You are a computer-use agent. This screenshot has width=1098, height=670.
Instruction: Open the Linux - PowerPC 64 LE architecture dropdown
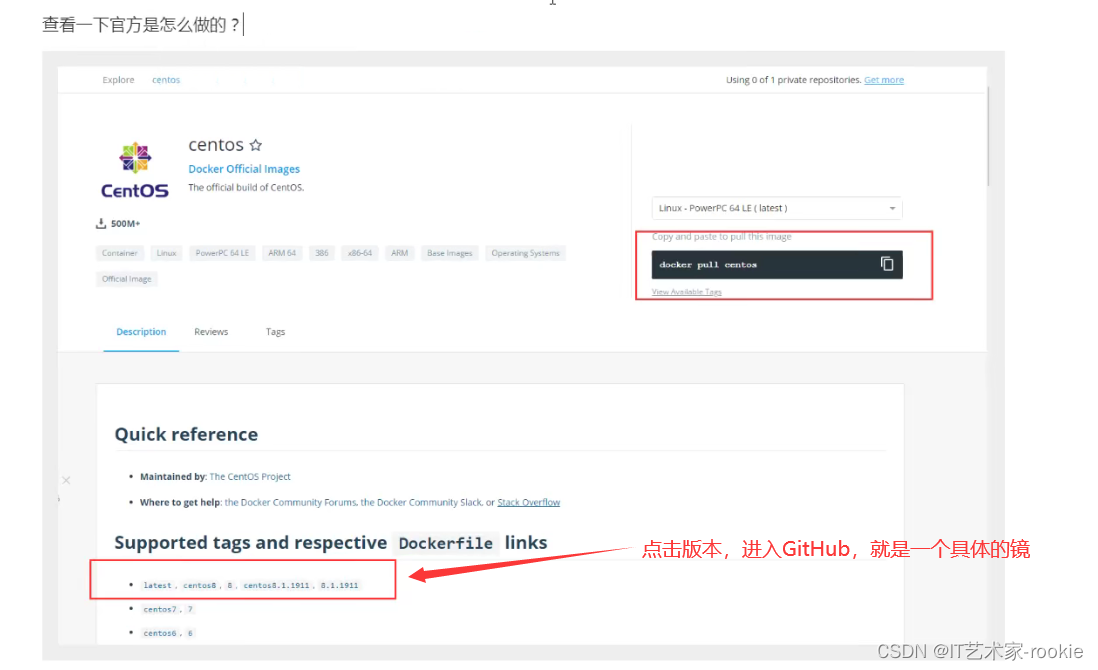coord(777,208)
